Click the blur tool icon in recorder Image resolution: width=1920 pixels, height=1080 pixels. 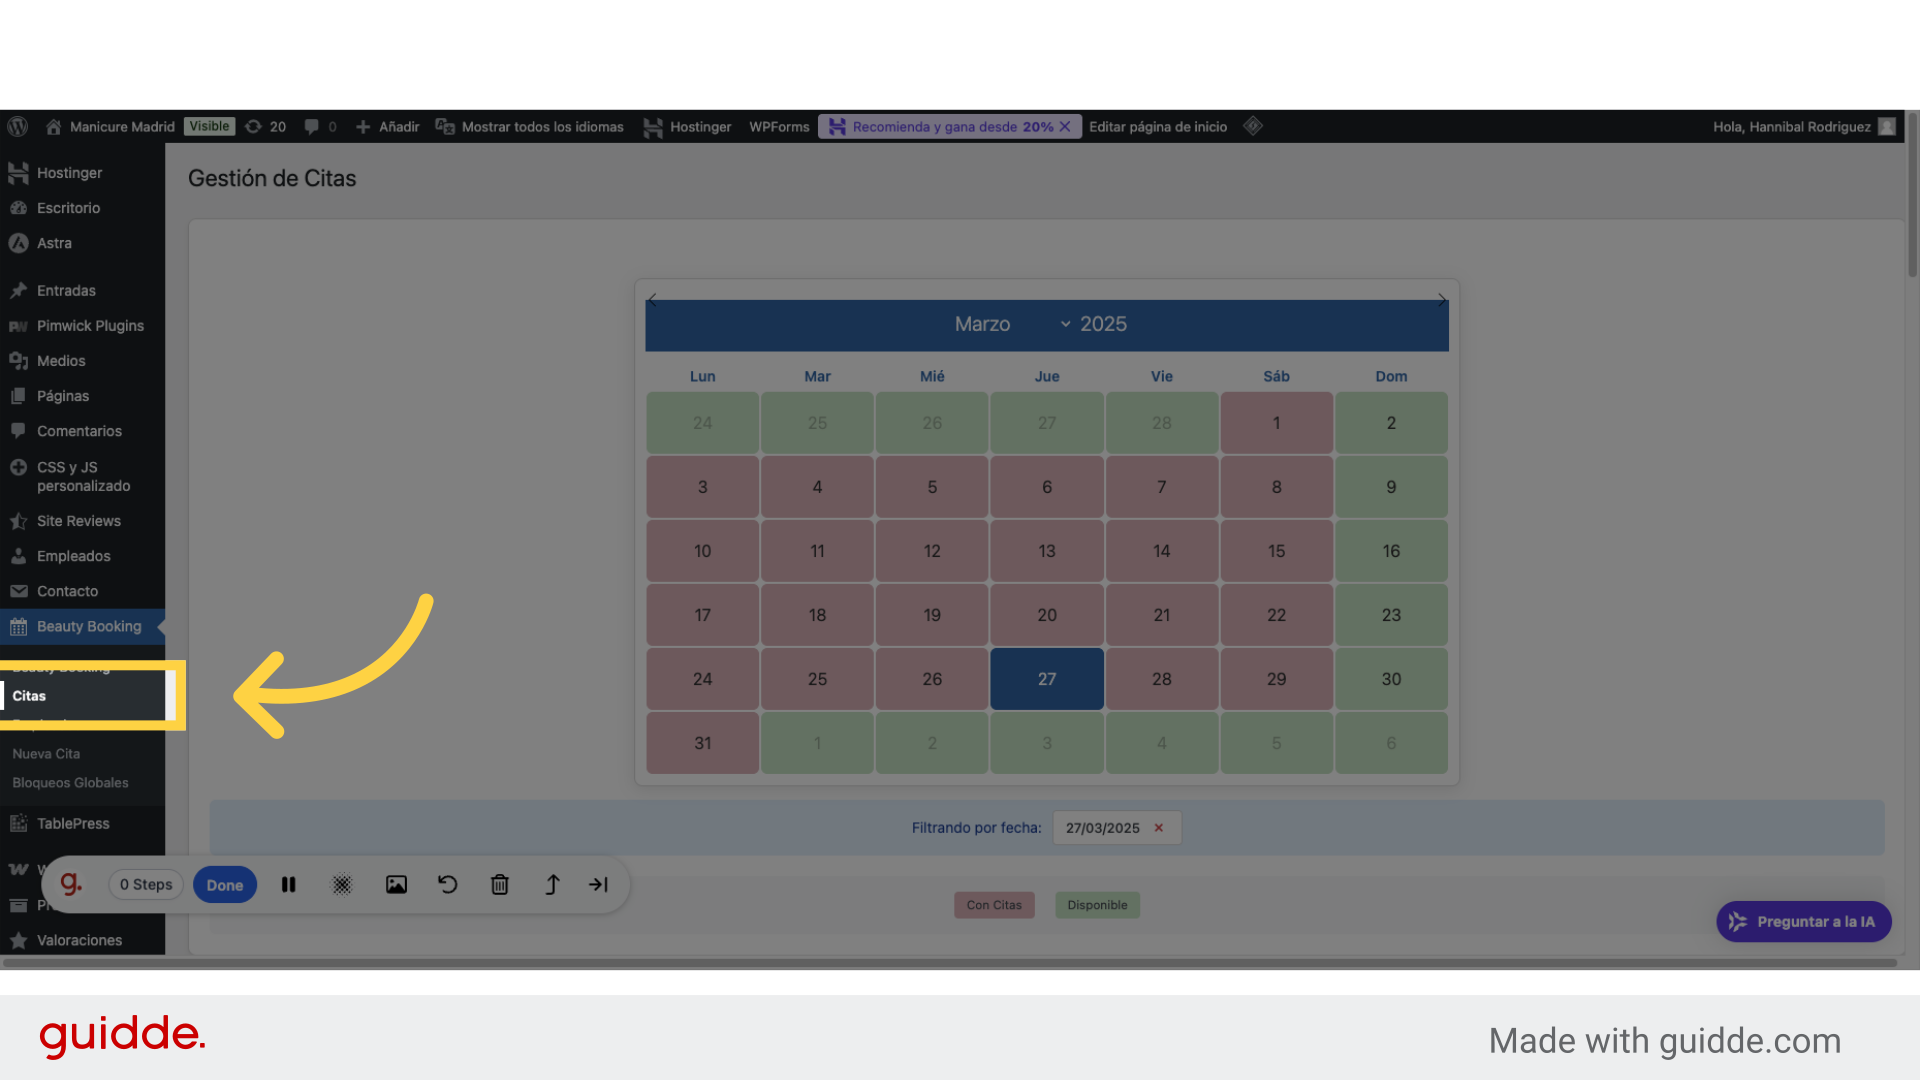point(342,885)
